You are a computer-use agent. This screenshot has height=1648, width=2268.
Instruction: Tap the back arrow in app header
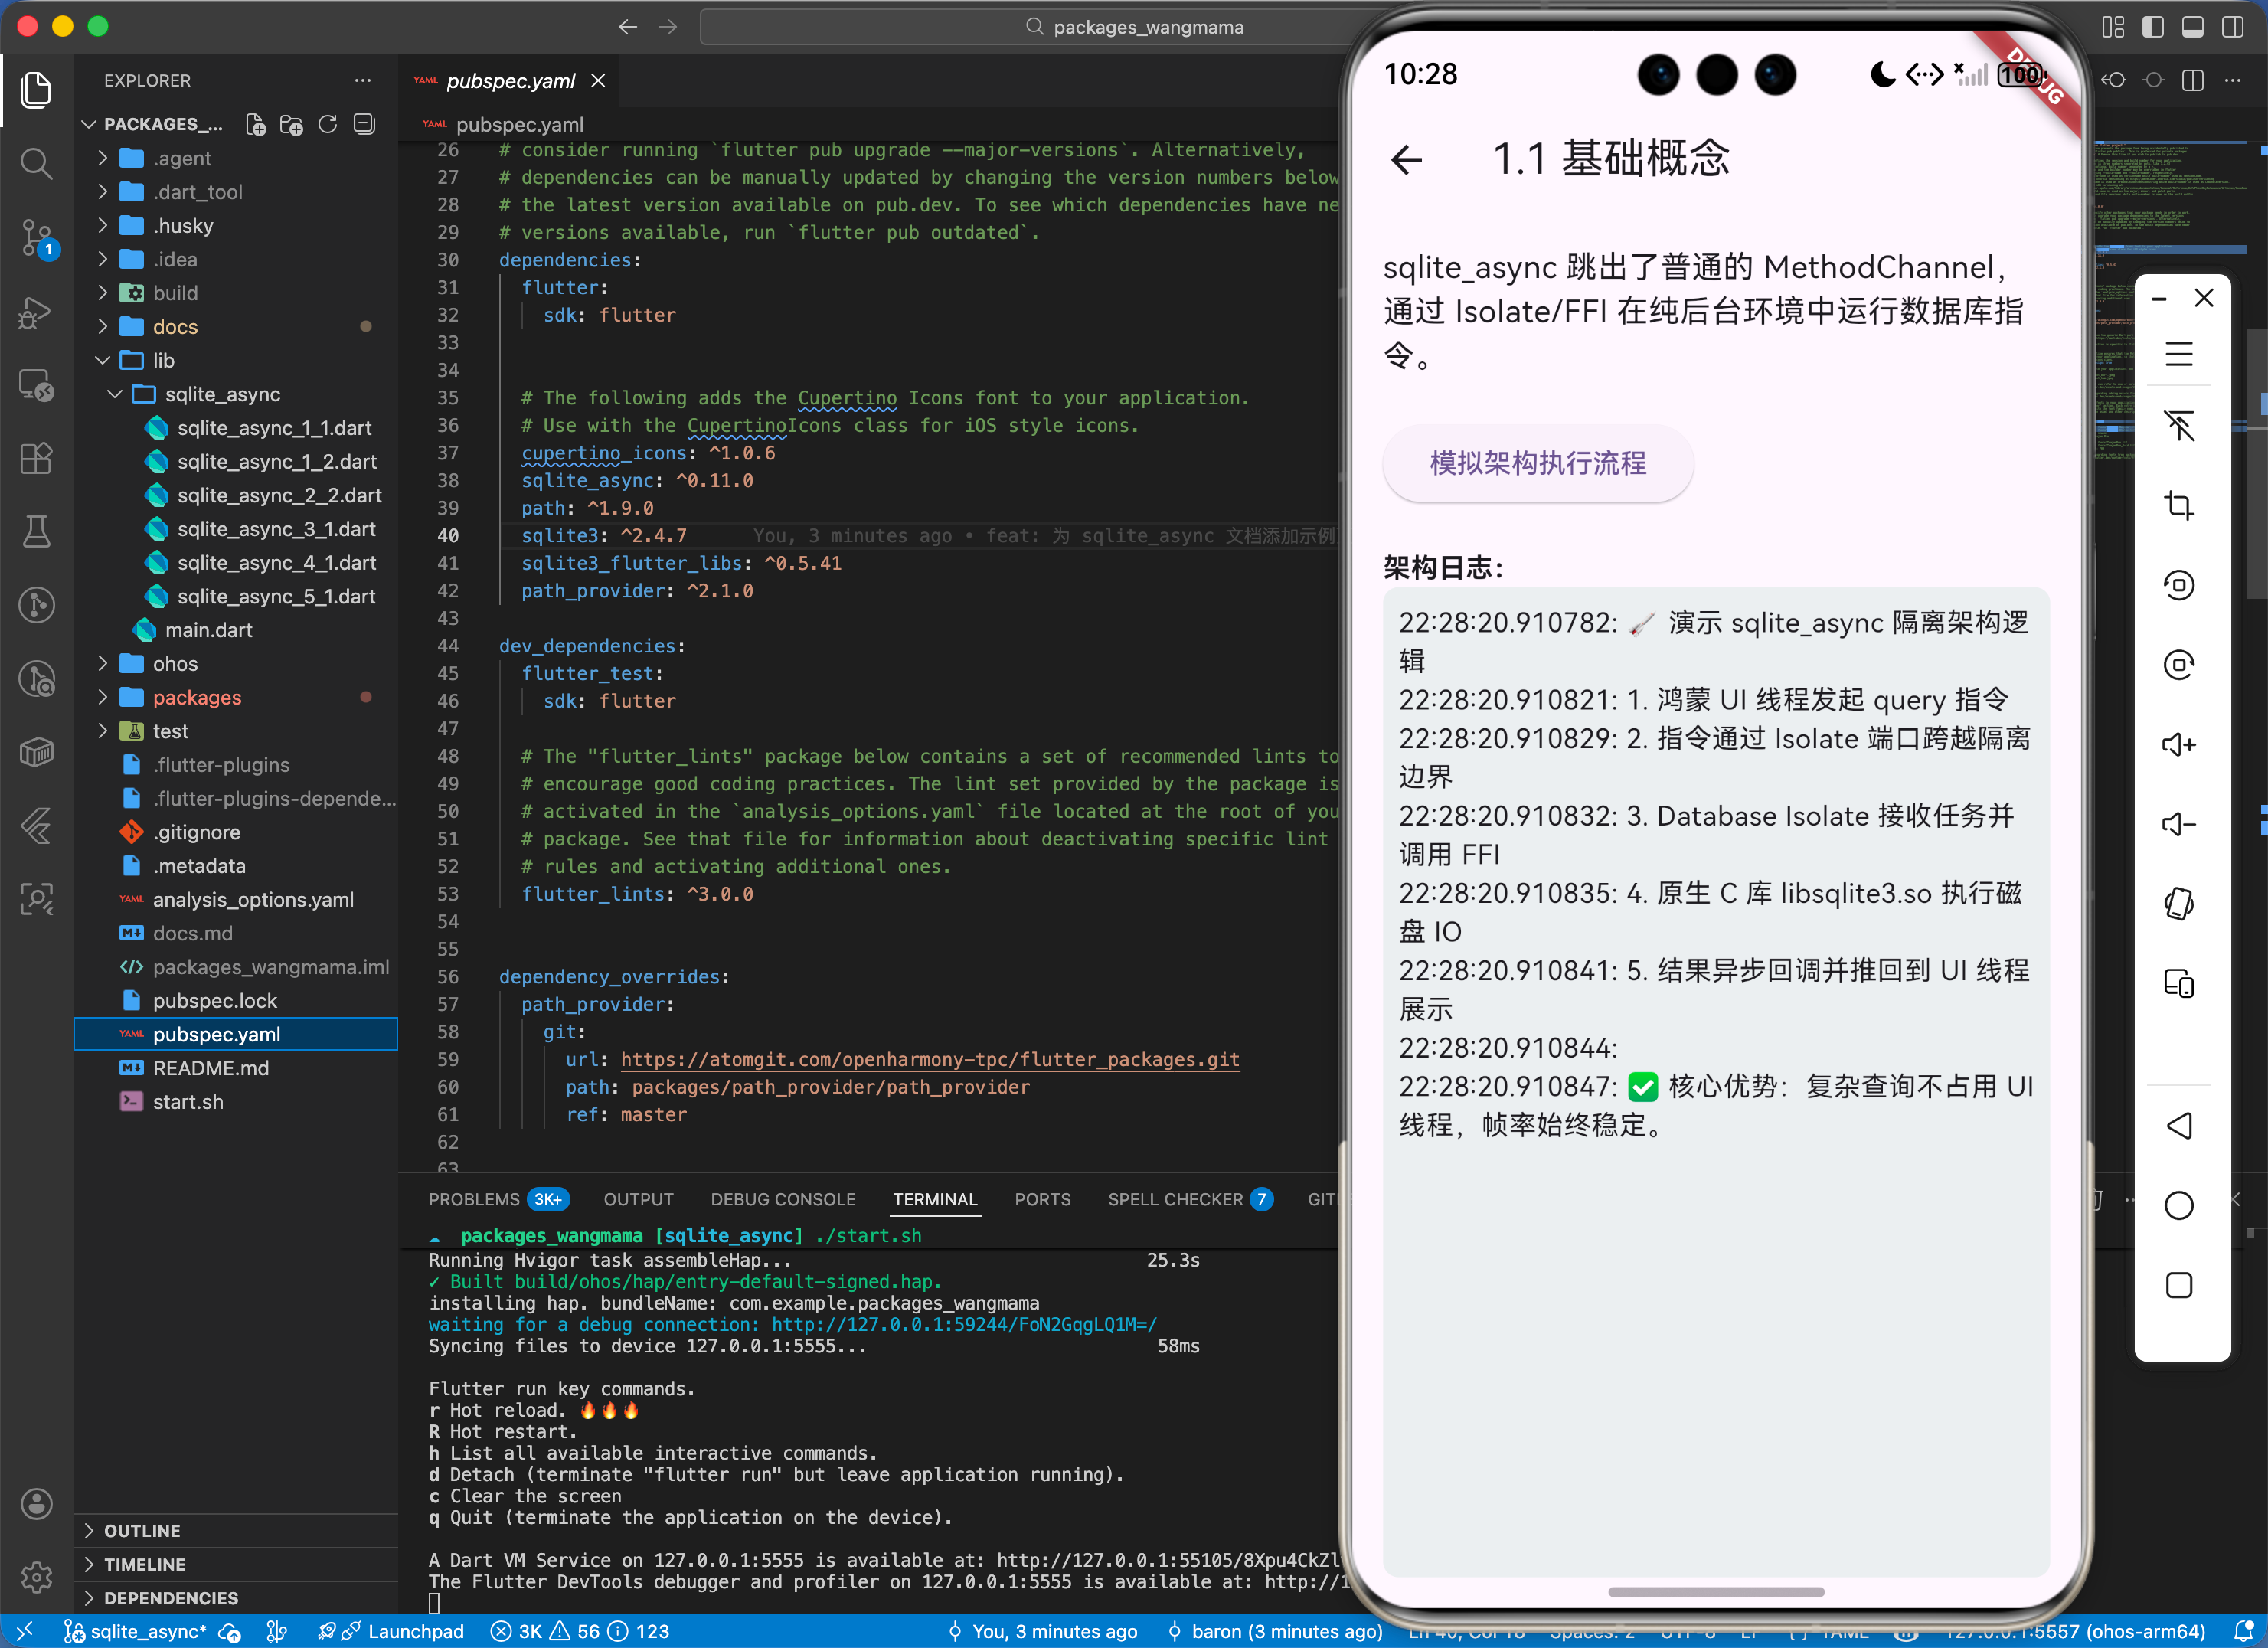[x=1406, y=159]
